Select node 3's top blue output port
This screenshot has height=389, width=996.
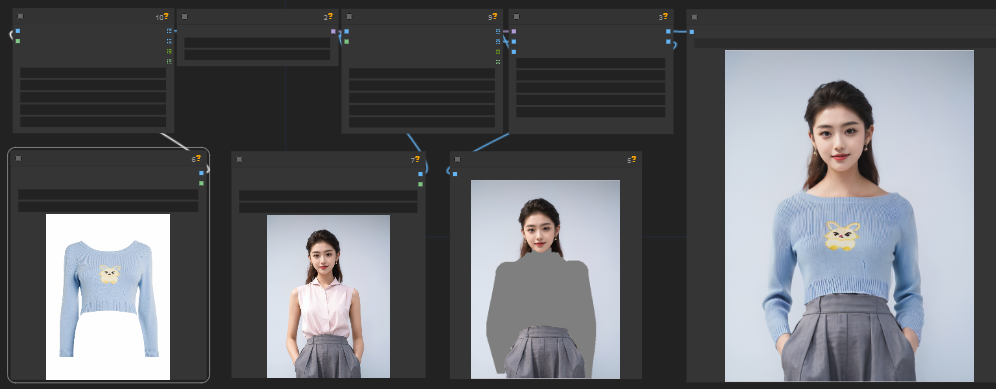pos(668,31)
